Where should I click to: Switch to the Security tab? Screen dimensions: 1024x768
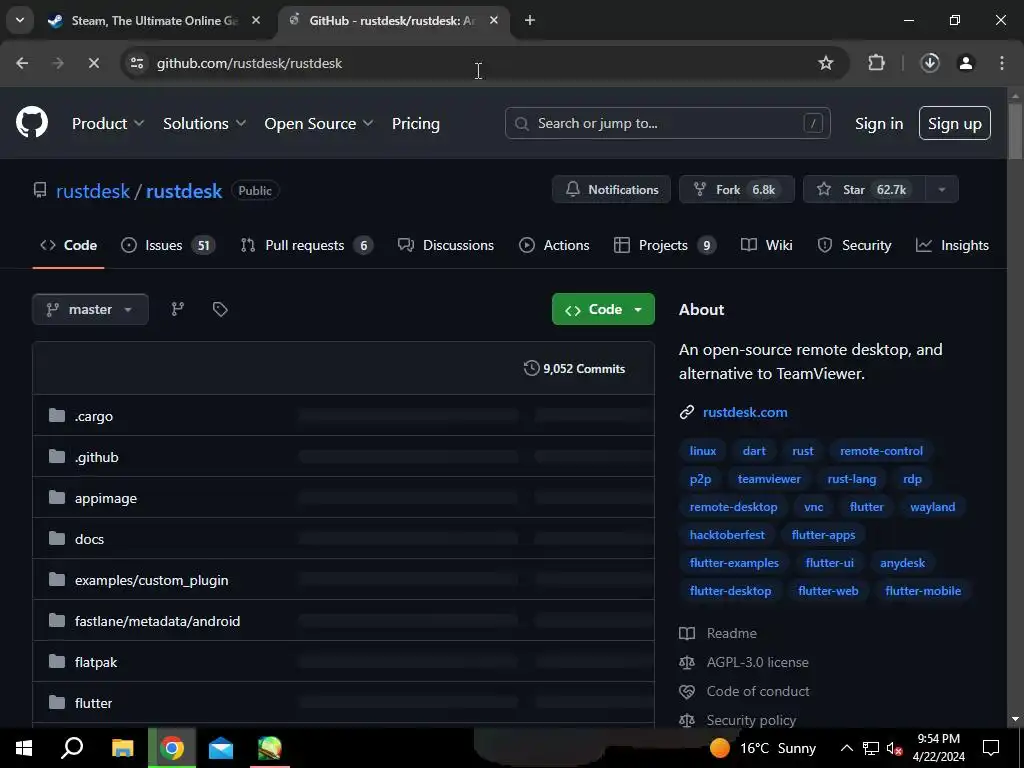pyautogui.click(x=854, y=246)
